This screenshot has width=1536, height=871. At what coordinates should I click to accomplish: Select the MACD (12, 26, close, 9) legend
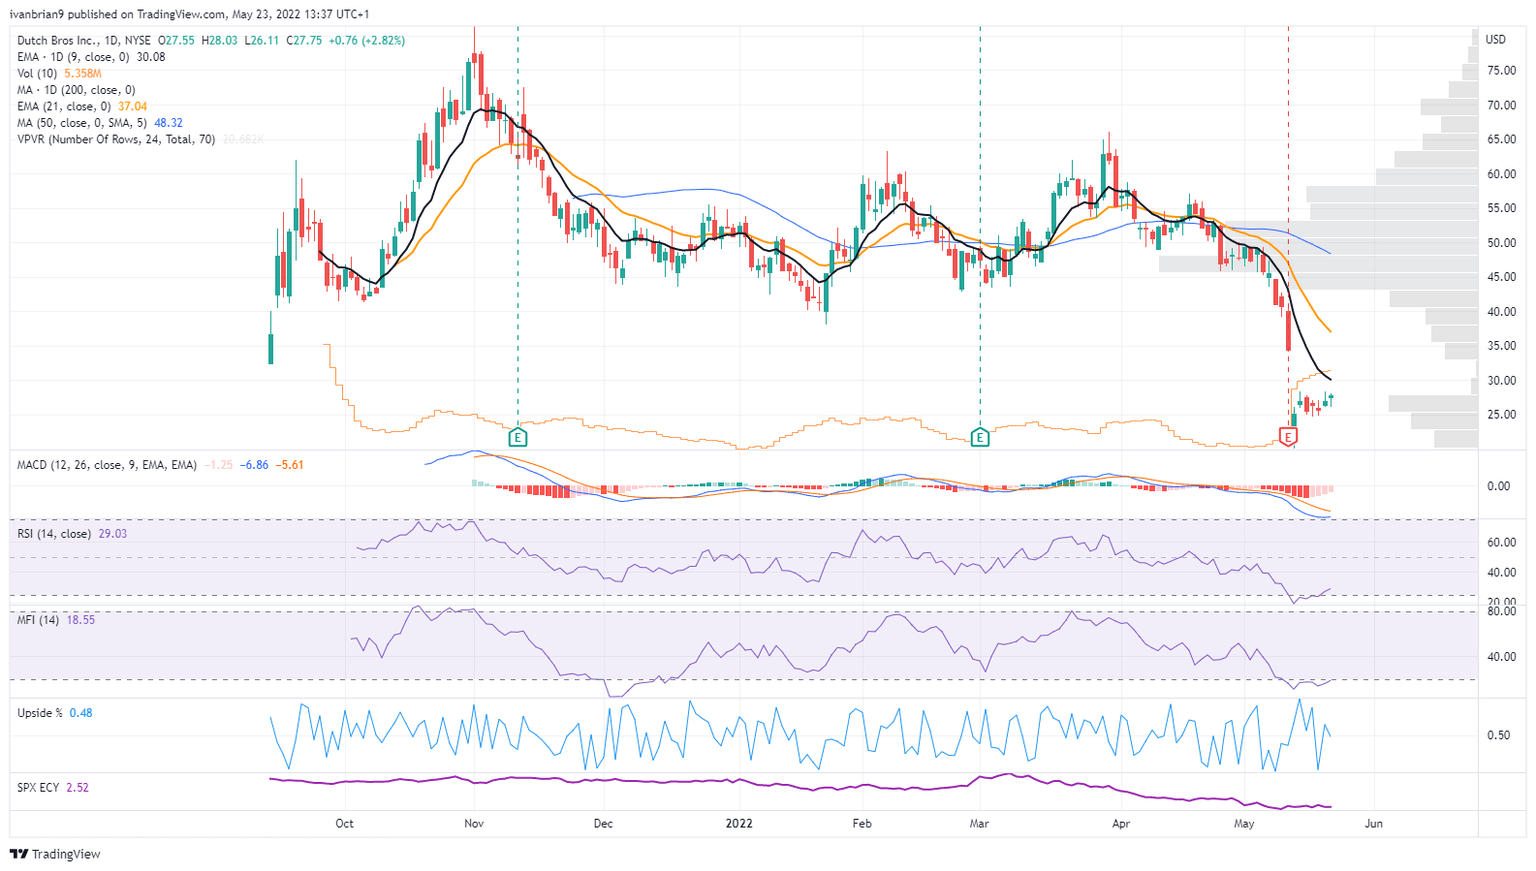[x=107, y=465]
